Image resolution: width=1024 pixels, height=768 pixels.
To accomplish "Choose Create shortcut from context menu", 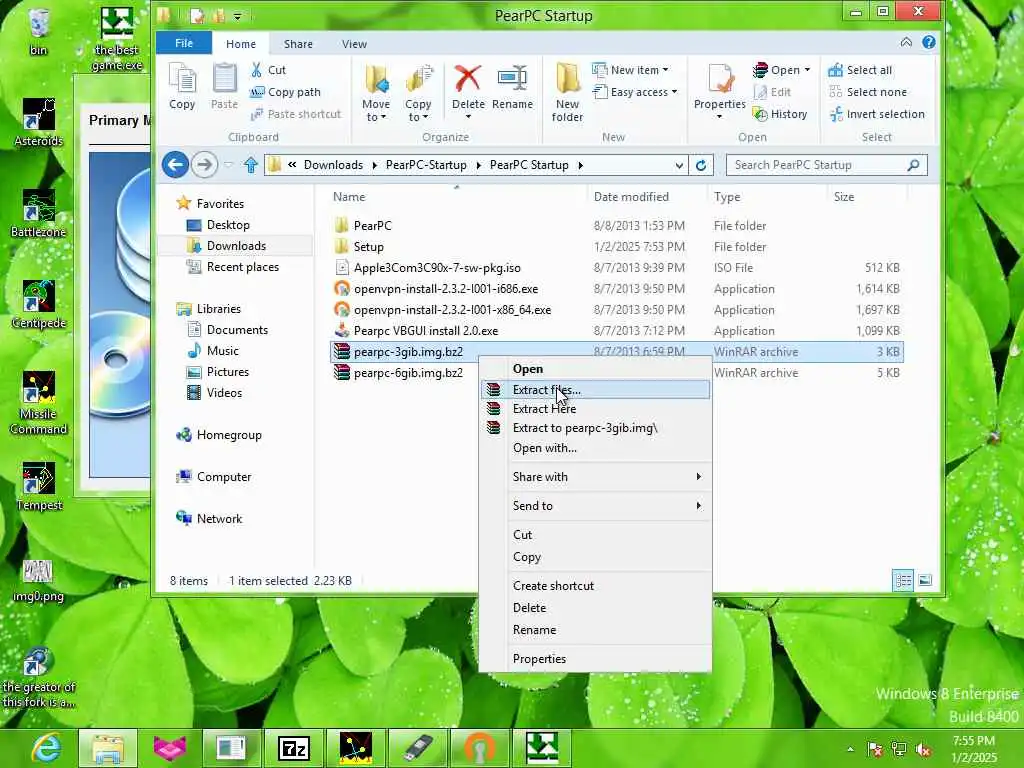I will 595,586.
